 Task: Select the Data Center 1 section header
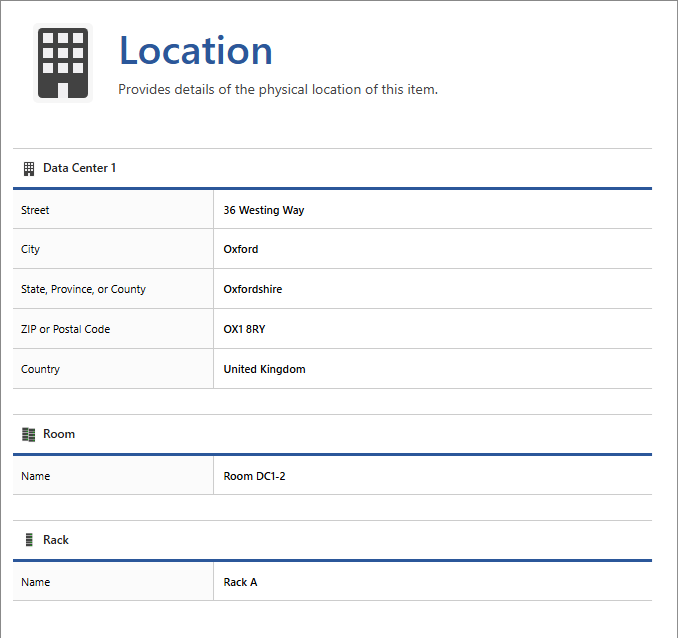pos(79,168)
